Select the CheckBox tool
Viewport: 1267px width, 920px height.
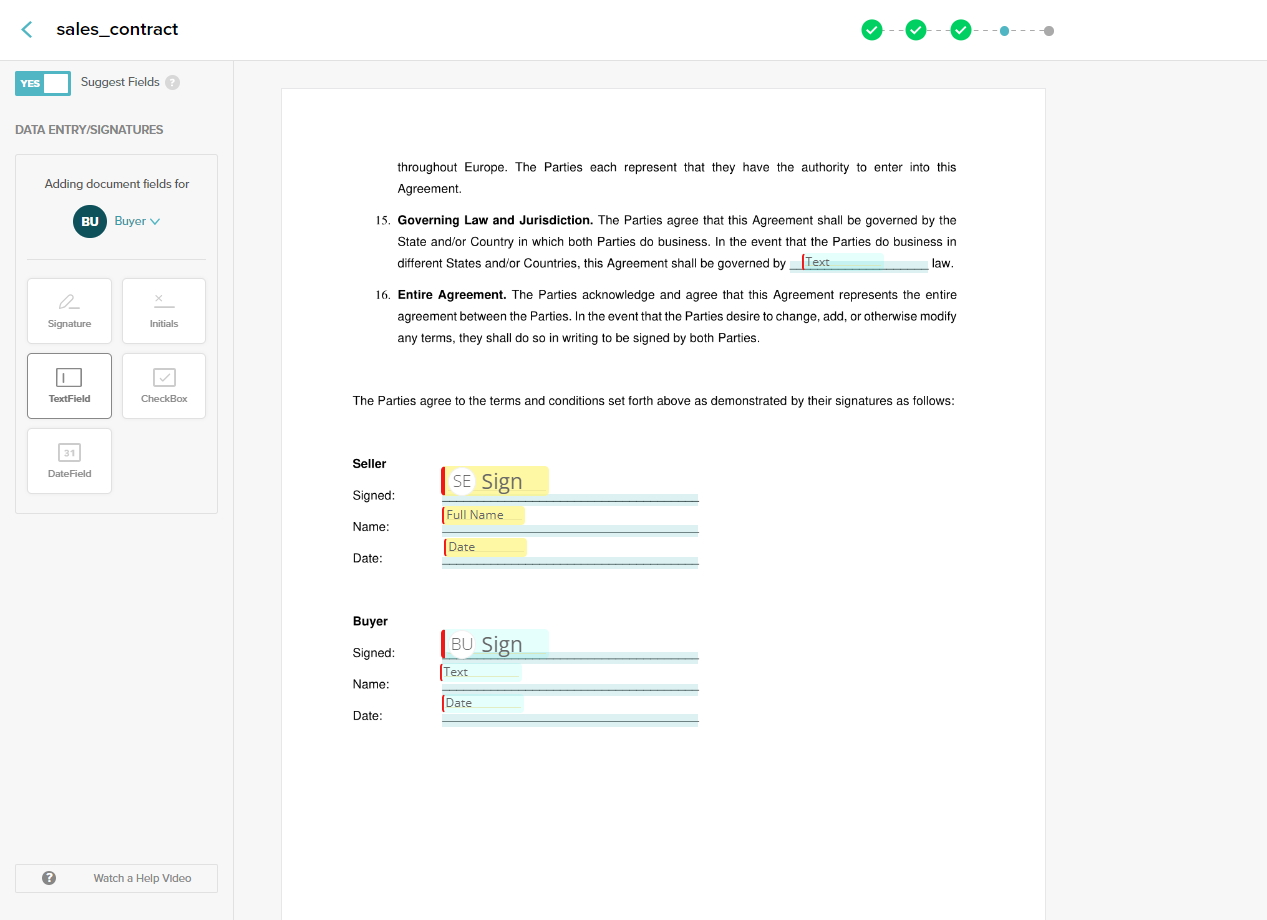pyautogui.click(x=163, y=385)
